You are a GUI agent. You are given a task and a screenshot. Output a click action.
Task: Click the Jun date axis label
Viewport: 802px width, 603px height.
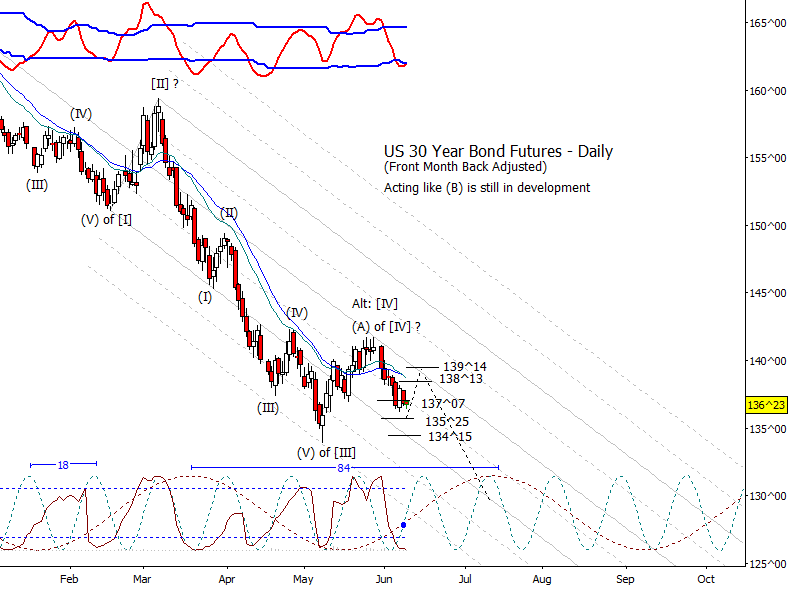[384, 579]
